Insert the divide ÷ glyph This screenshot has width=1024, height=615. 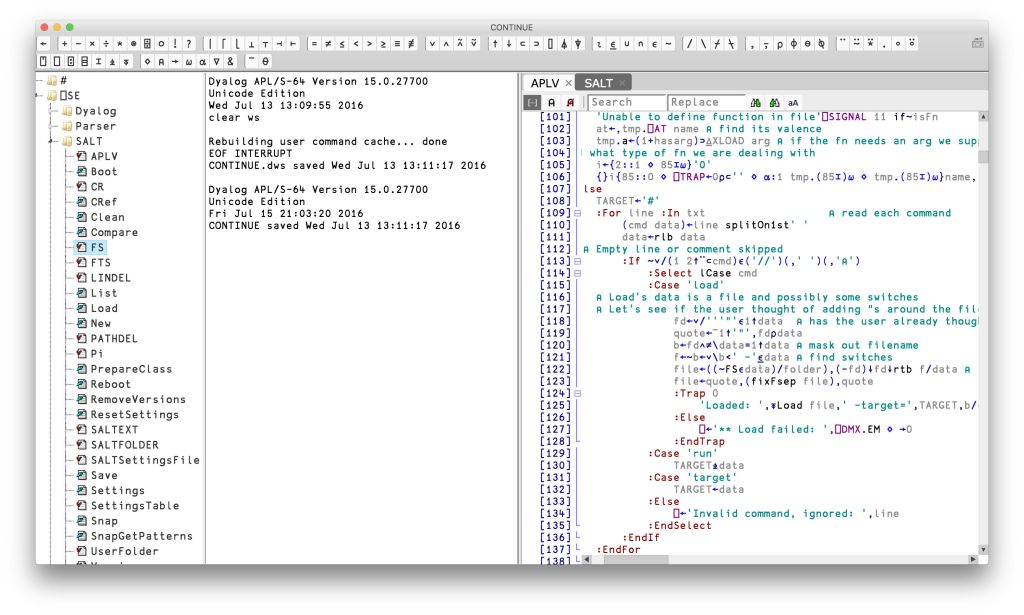tap(106, 44)
